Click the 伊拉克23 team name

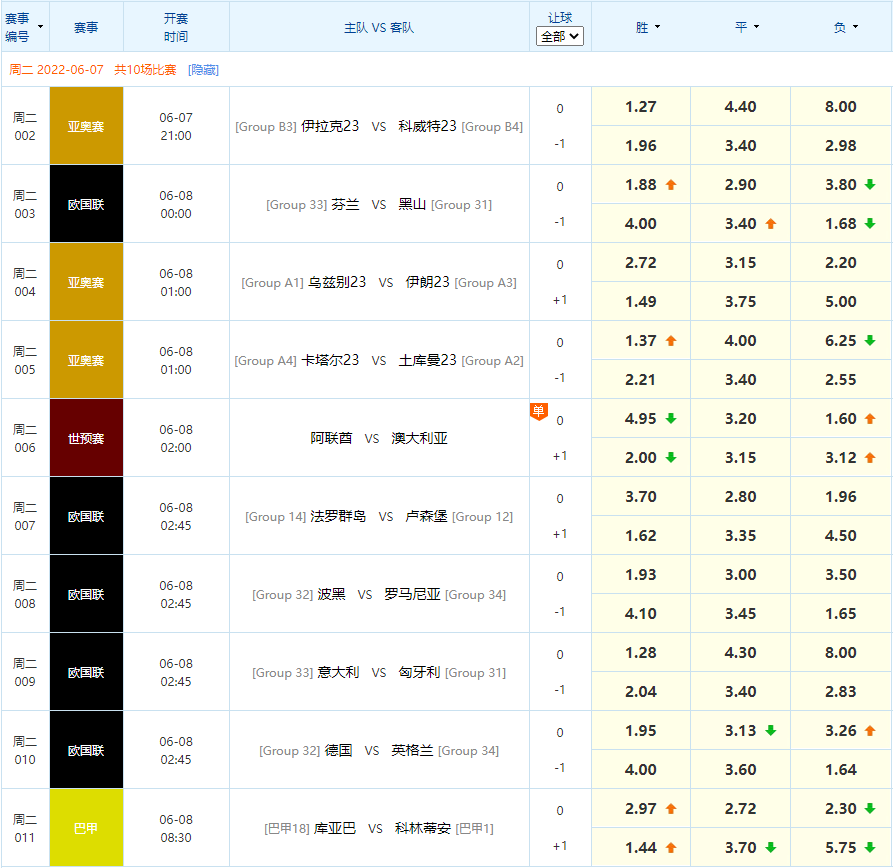click(x=330, y=126)
